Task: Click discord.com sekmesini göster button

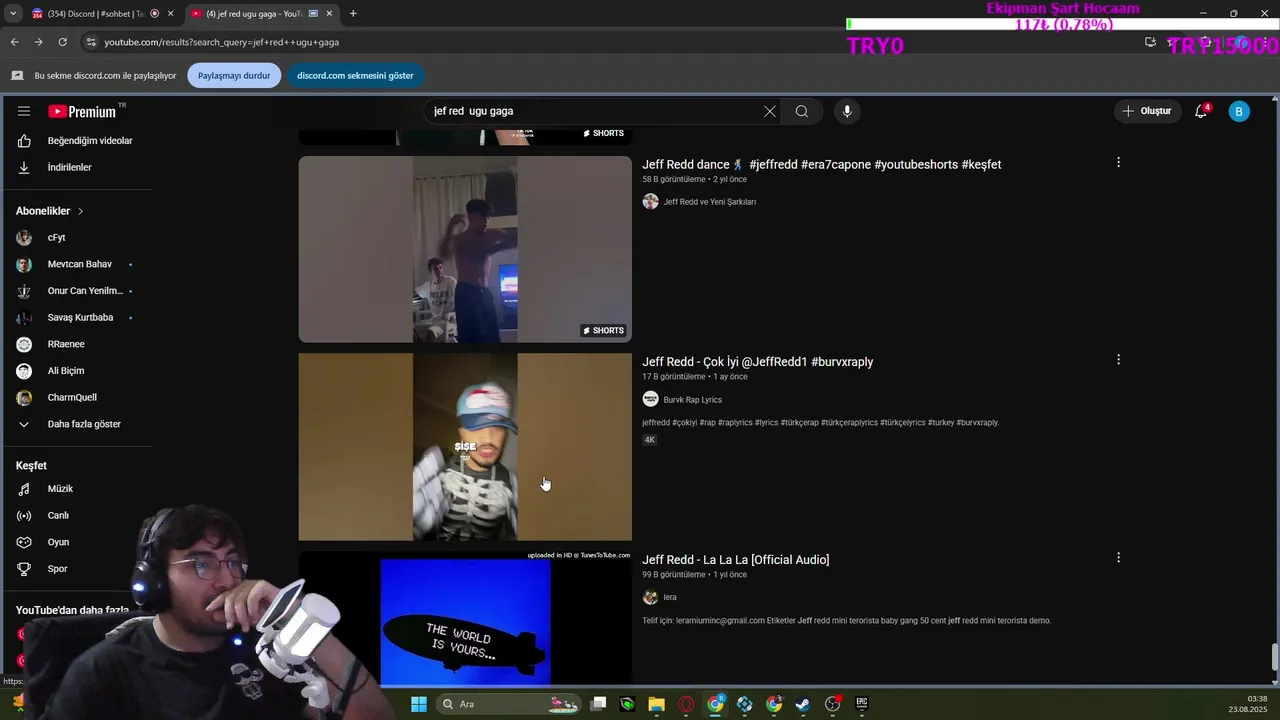Action: (355, 76)
